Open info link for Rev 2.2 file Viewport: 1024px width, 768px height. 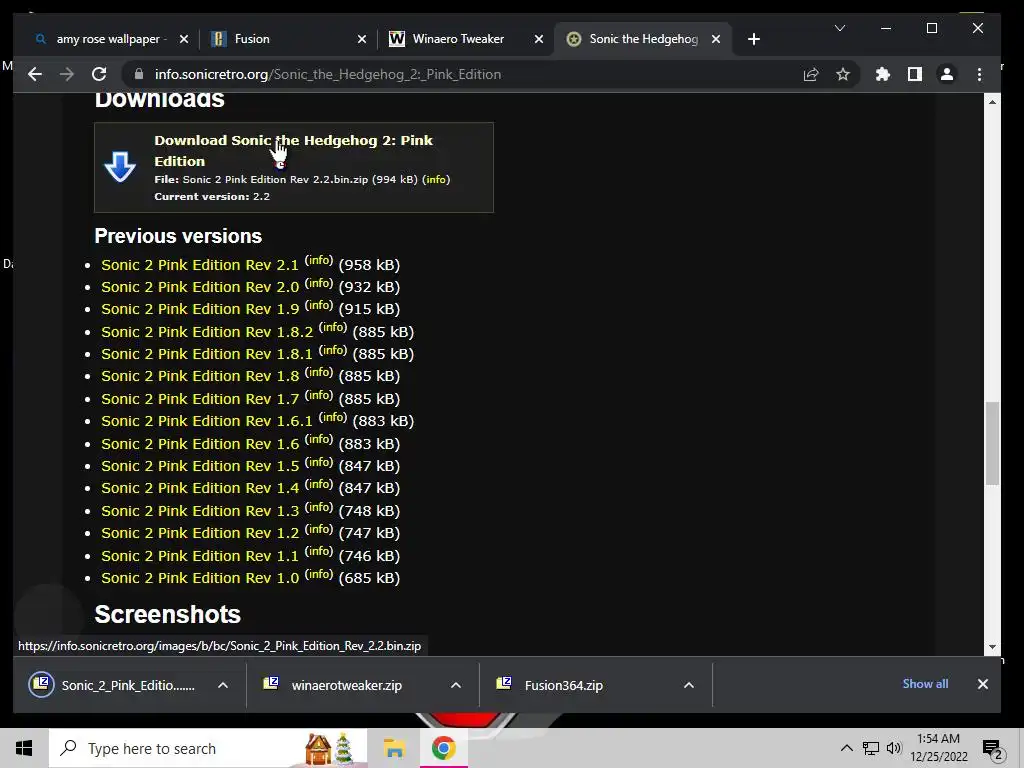click(436, 180)
